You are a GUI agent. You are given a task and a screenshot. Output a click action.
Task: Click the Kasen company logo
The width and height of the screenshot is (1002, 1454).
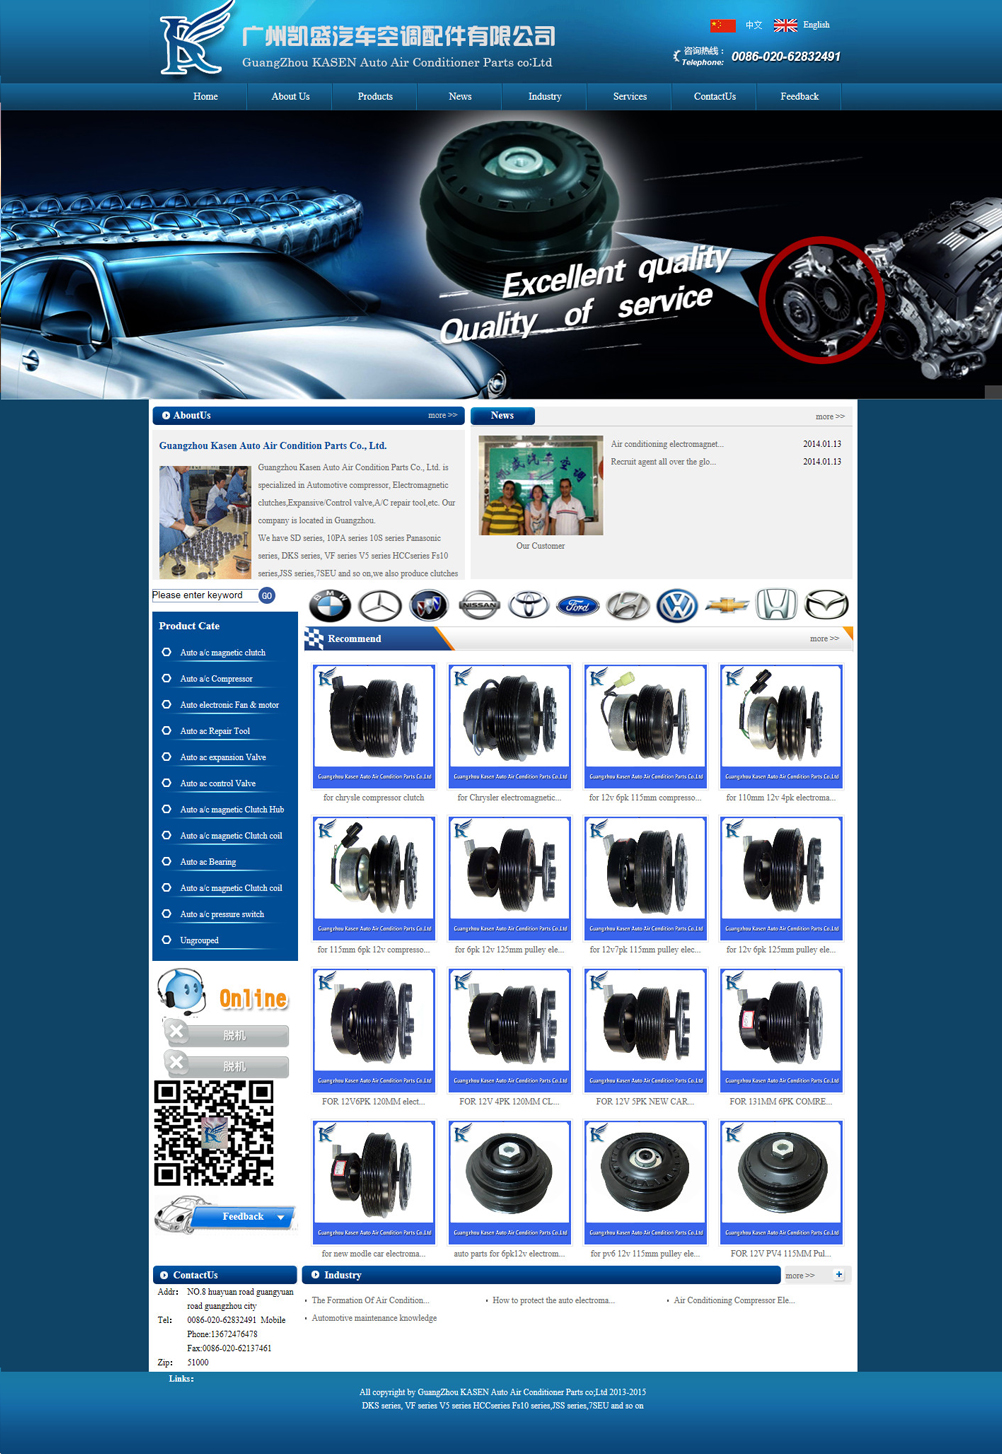tap(195, 42)
